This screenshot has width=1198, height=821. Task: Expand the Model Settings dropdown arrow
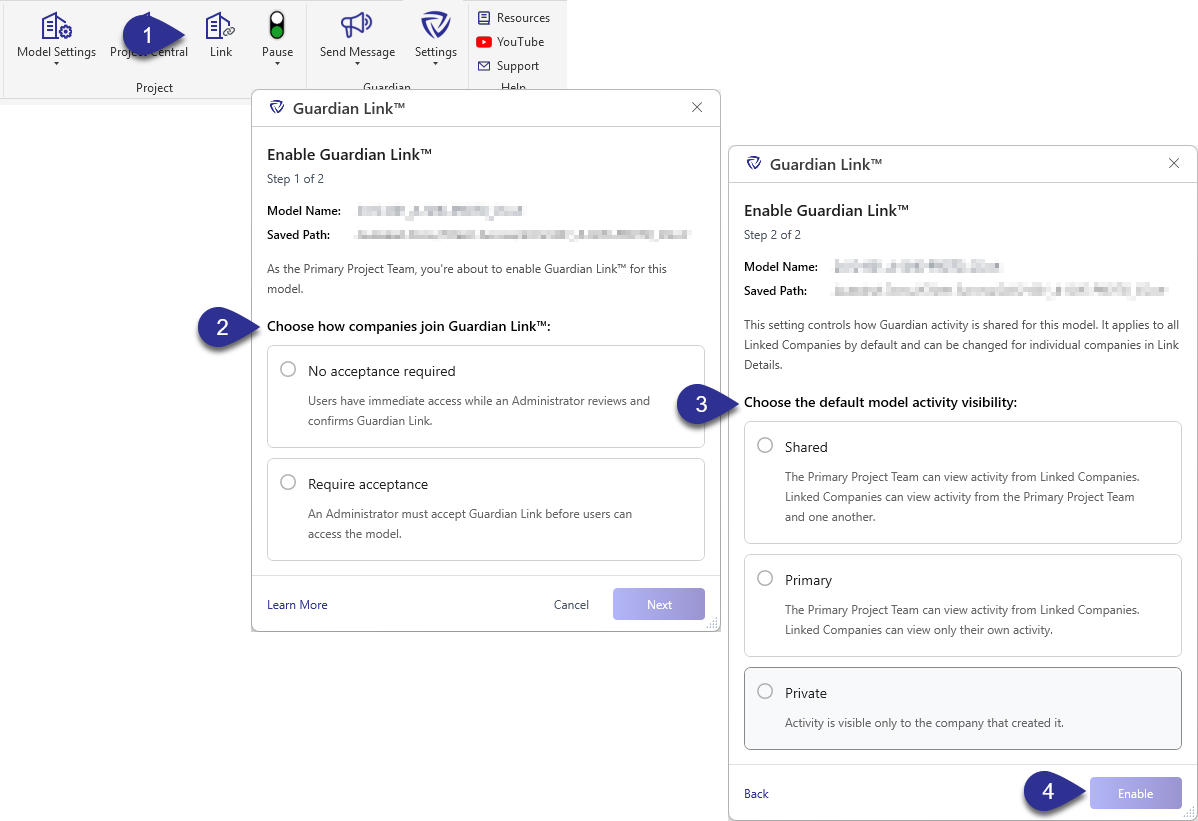click(56, 64)
